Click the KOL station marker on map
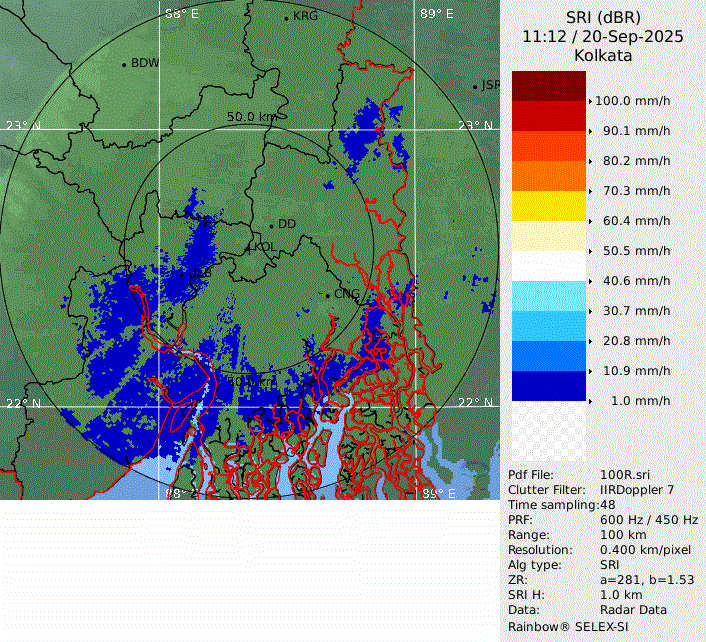Image resolution: width=706 pixels, height=642 pixels. click(250, 246)
